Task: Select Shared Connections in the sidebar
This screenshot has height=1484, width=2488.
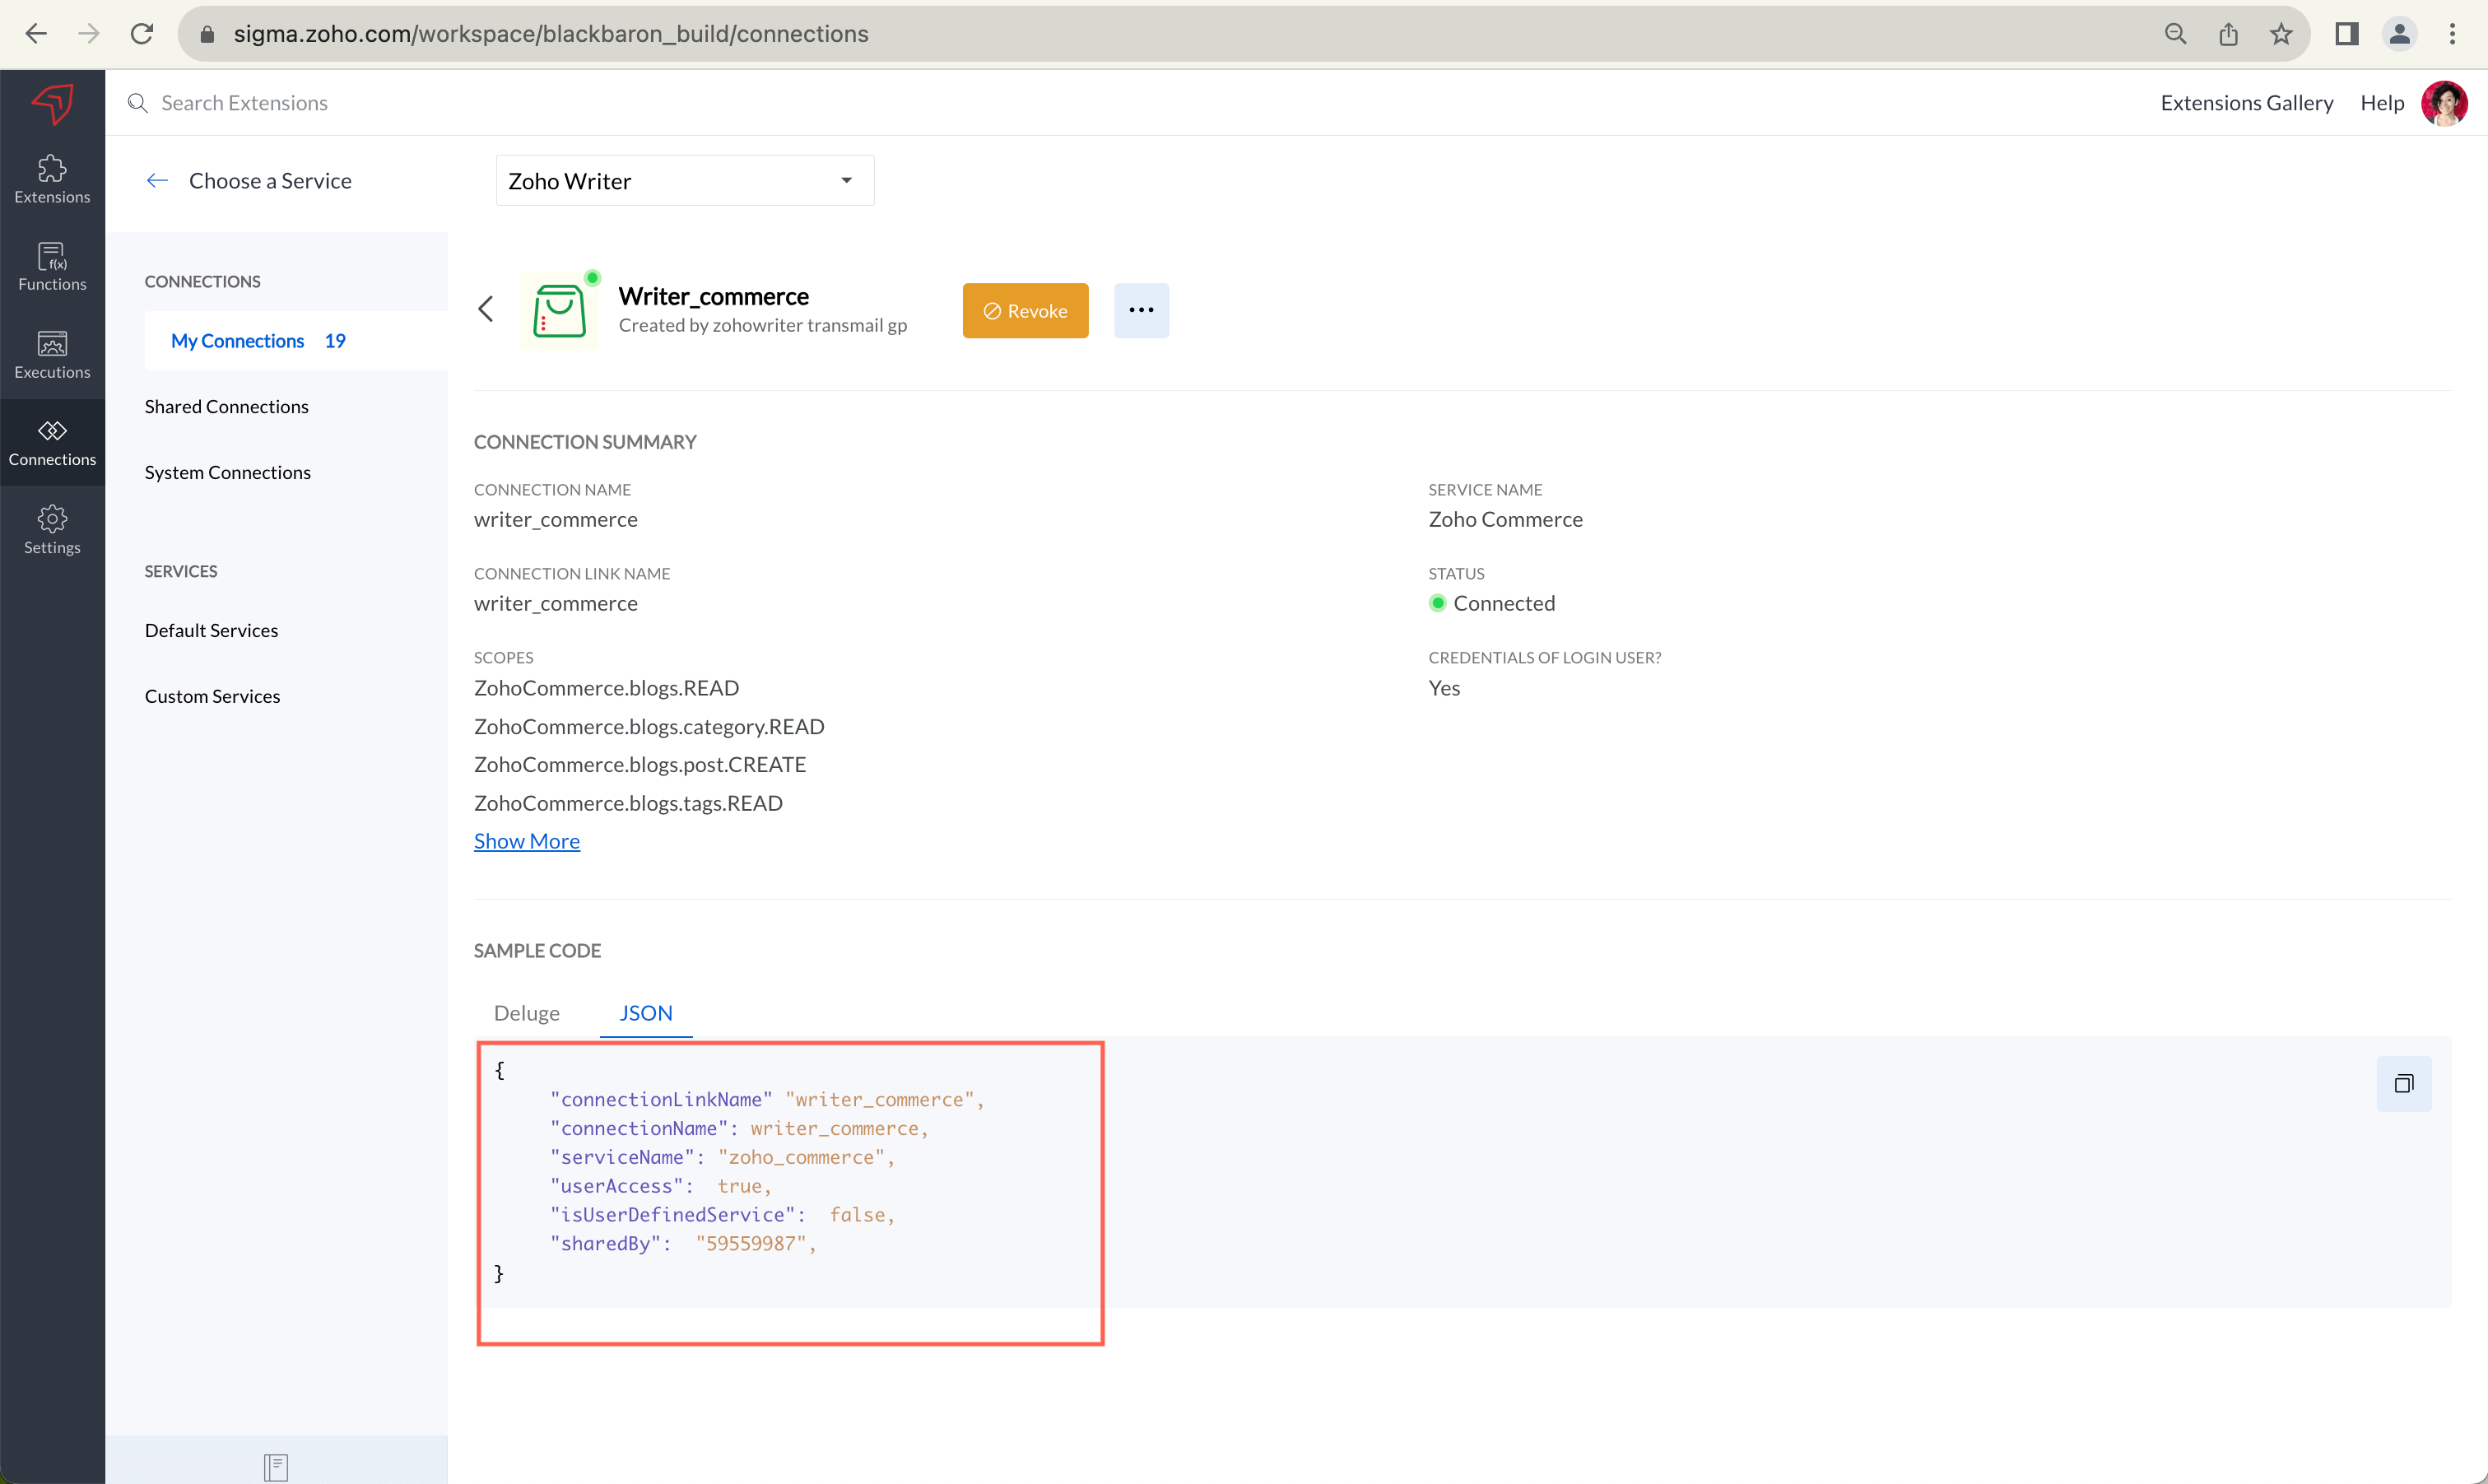Action: pos(227,406)
